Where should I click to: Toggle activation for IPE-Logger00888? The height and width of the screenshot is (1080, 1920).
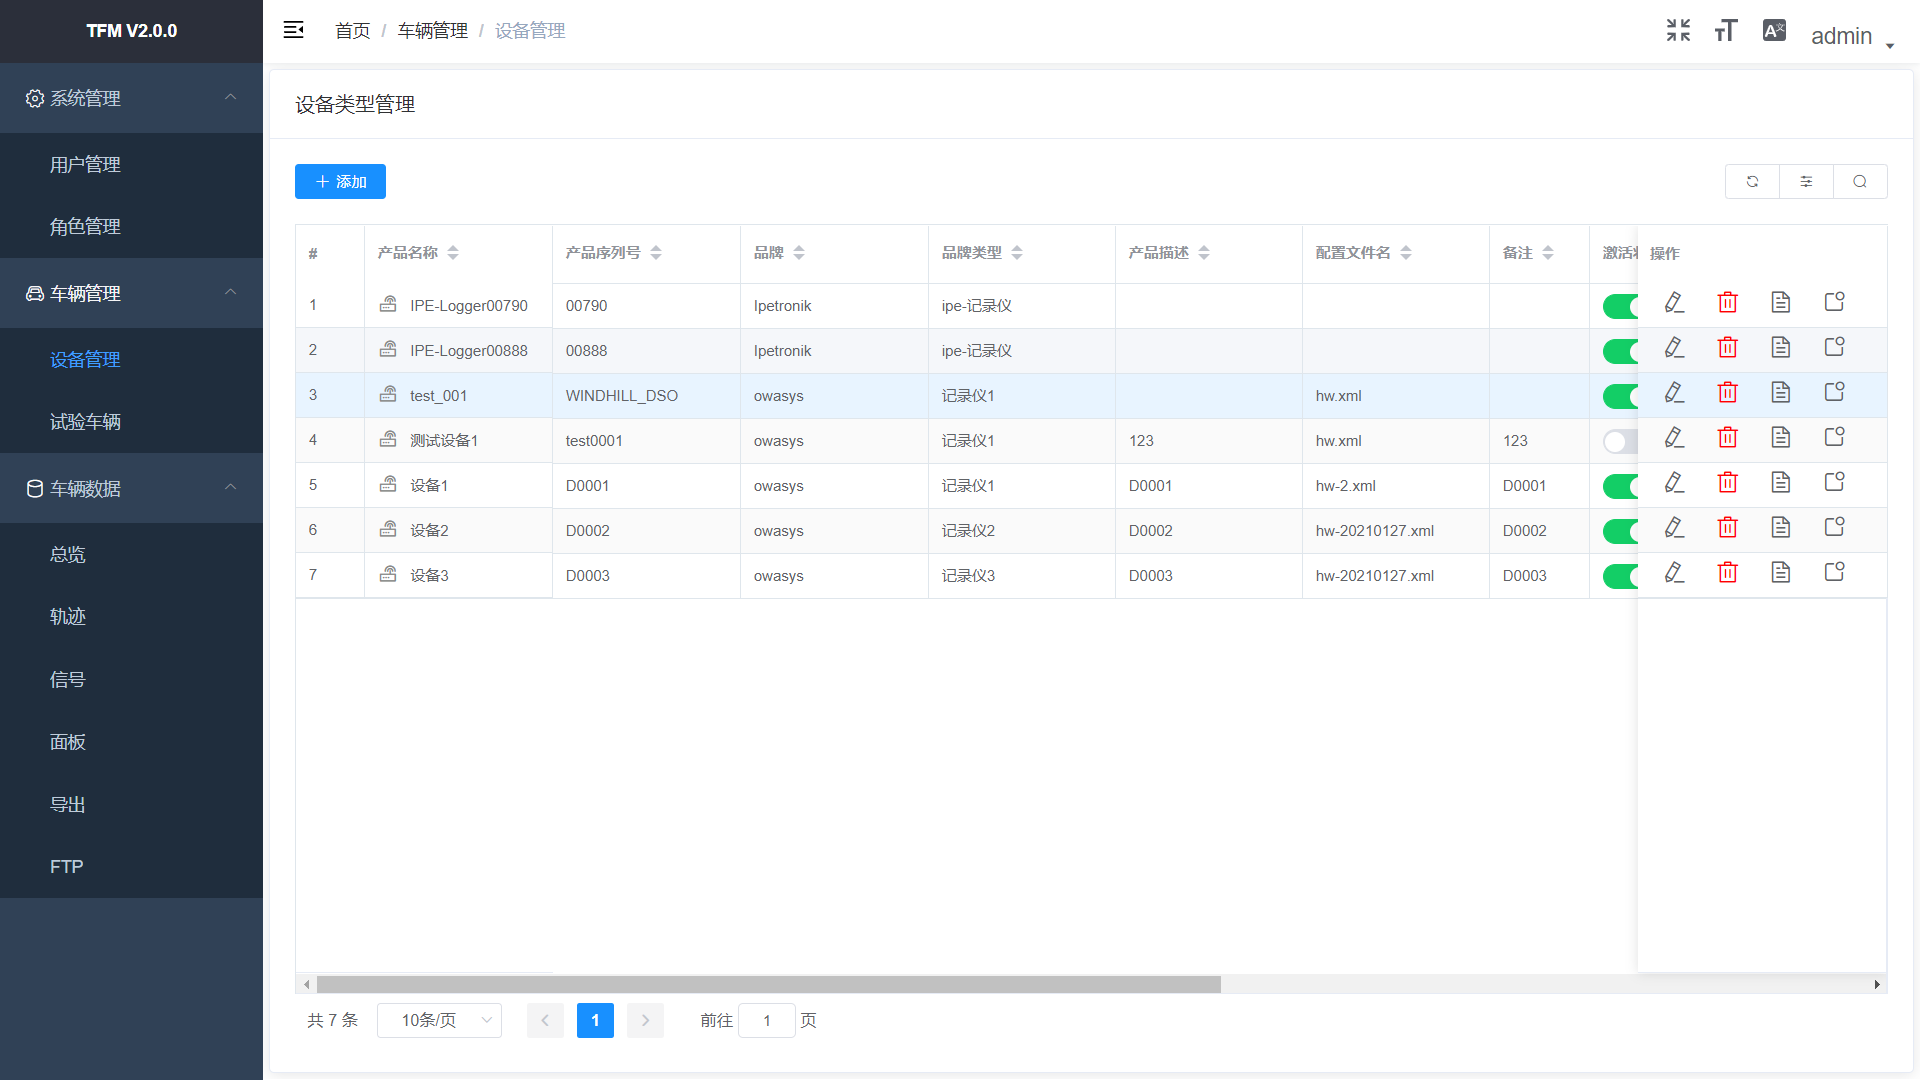point(1620,351)
